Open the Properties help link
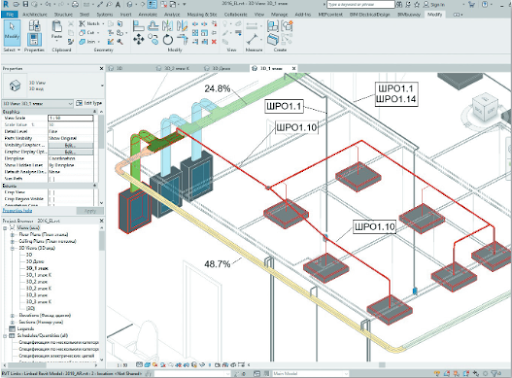The height and width of the screenshot is (378, 512). (17, 211)
